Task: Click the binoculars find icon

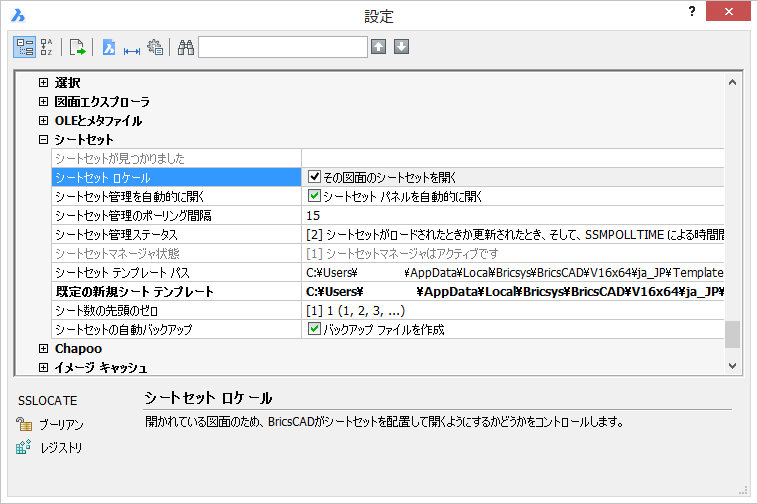Action: [x=186, y=47]
